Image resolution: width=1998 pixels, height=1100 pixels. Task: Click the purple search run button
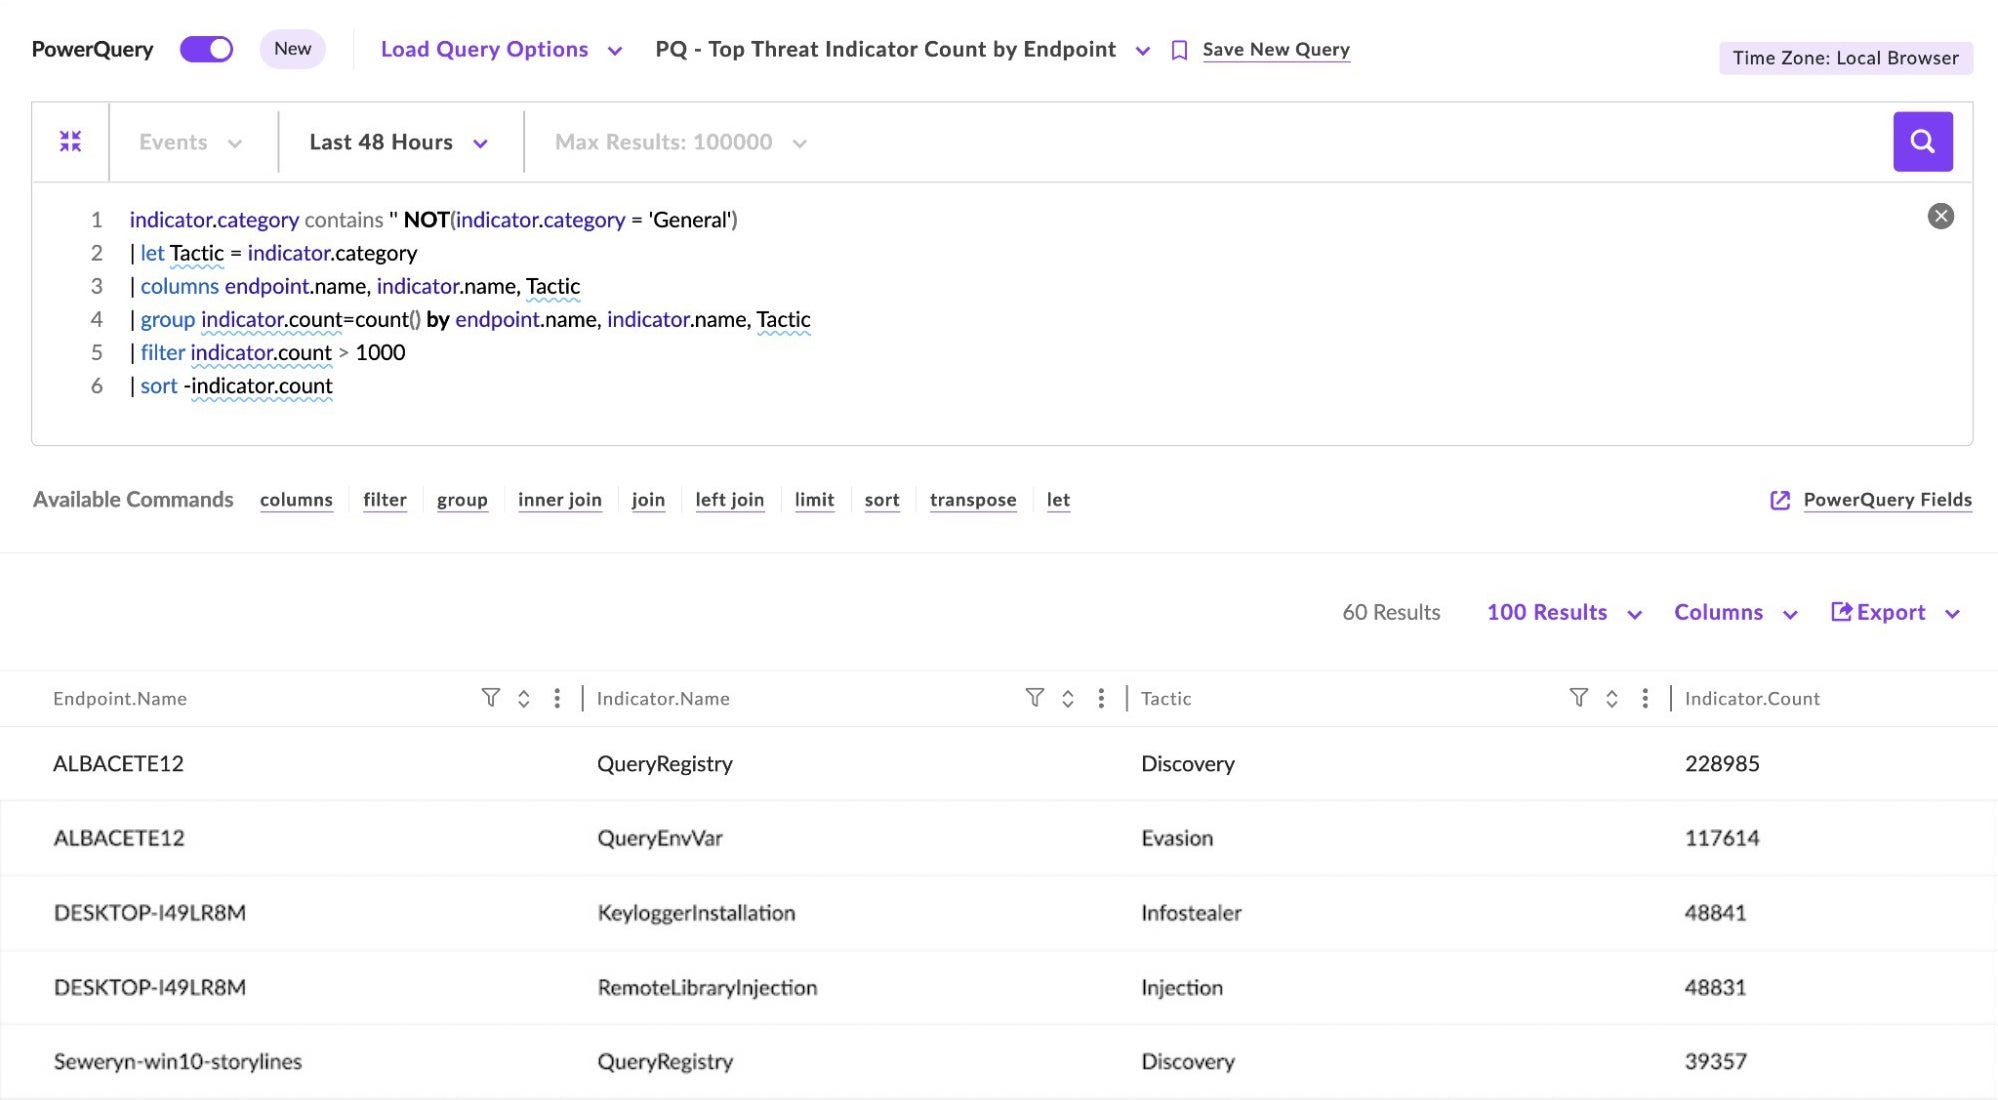tap(1922, 142)
